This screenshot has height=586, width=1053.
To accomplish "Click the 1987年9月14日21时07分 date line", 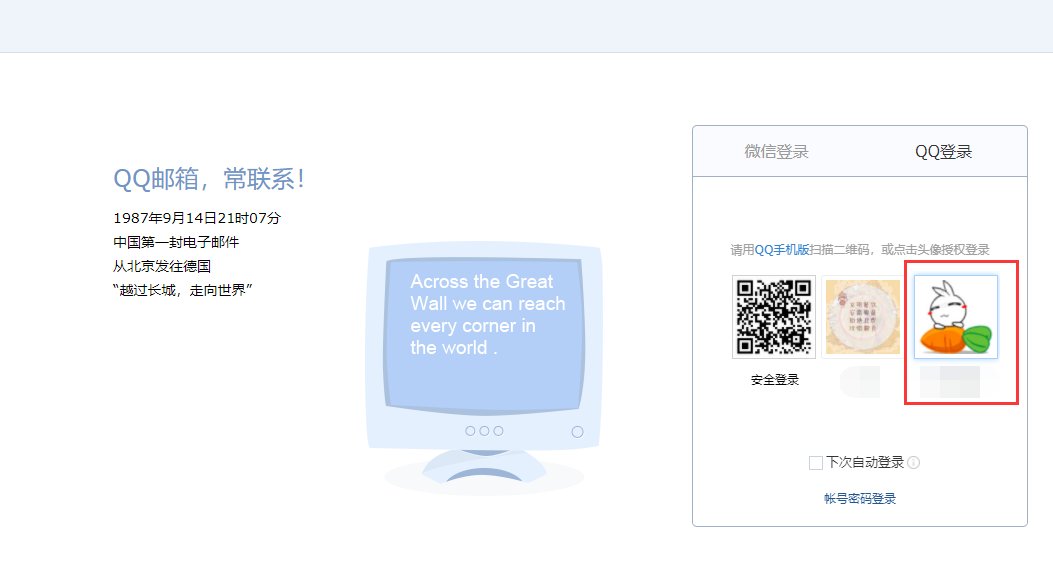I will (197, 218).
